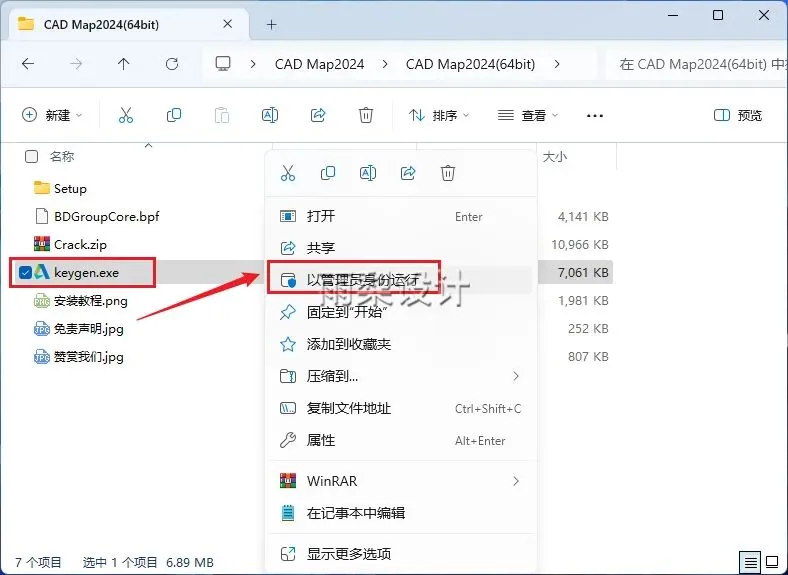The image size is (788, 575).
Task: Click the Setup folder icon
Action: point(42,188)
